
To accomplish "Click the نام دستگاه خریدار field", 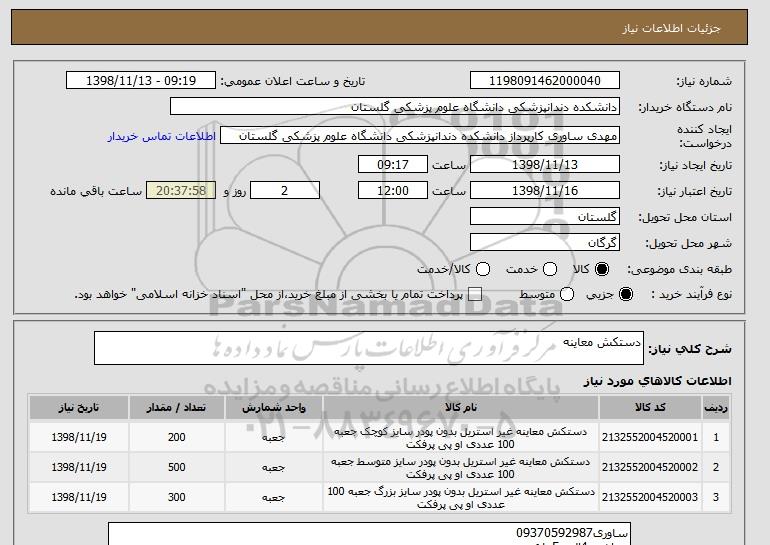I will (x=395, y=107).
